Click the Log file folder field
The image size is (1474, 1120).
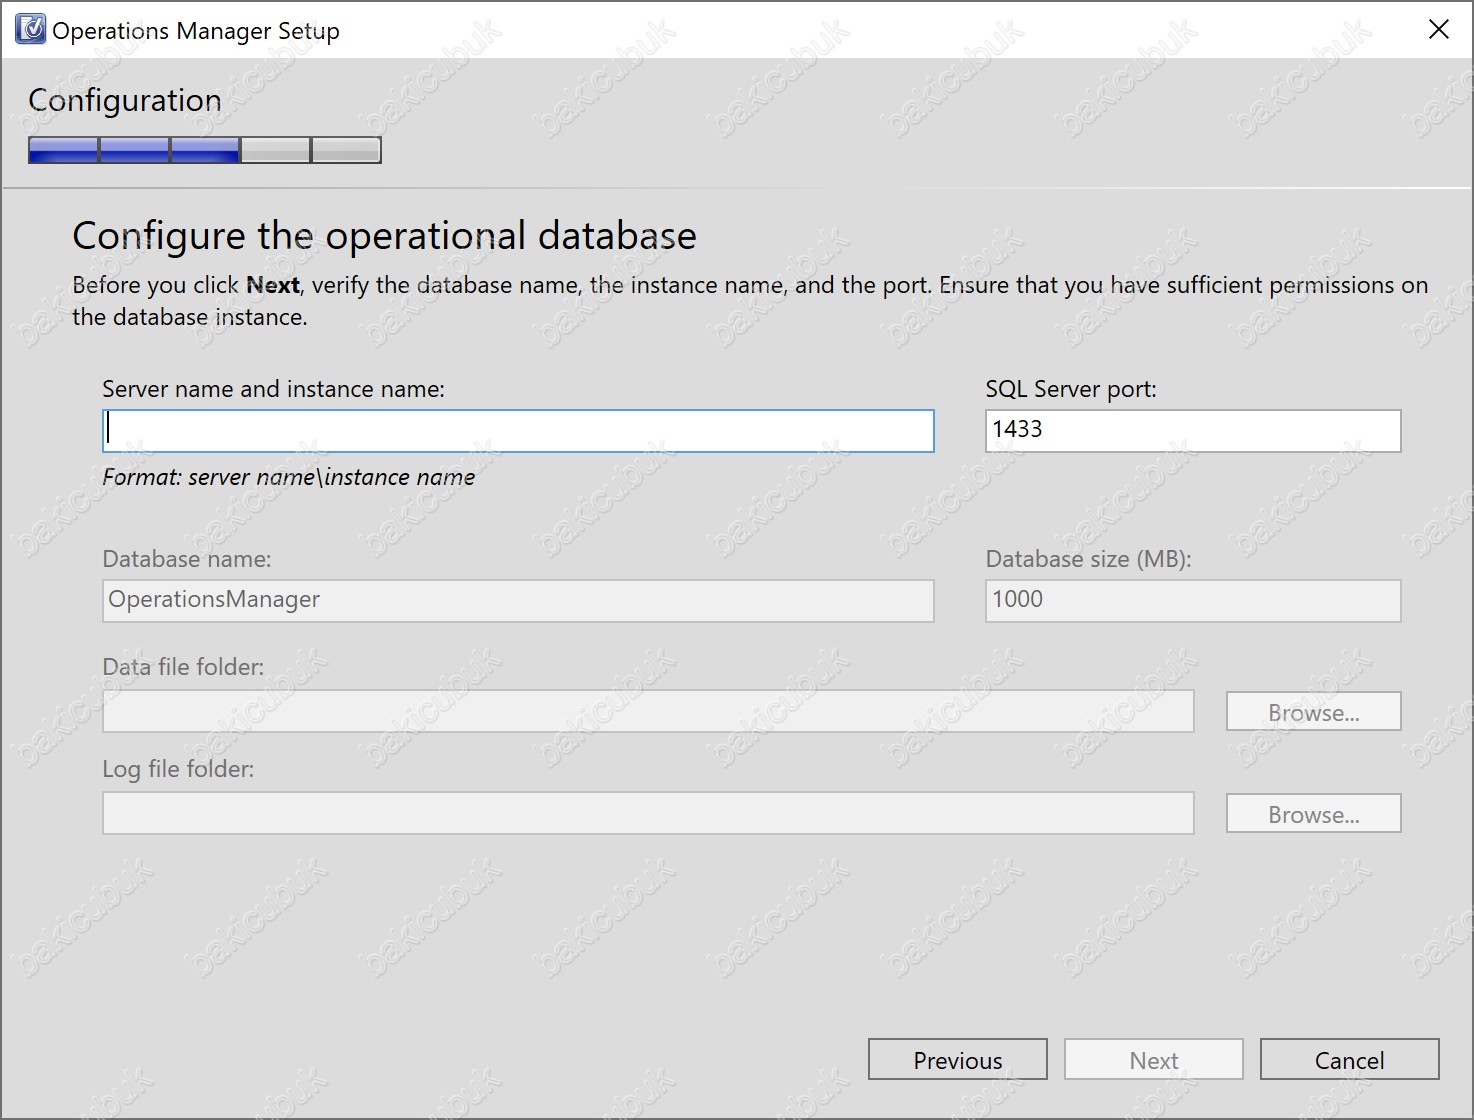[648, 813]
